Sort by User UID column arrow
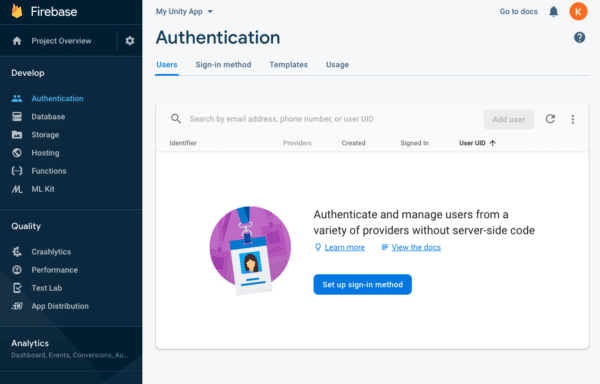This screenshot has height=384, width=600. tap(492, 143)
